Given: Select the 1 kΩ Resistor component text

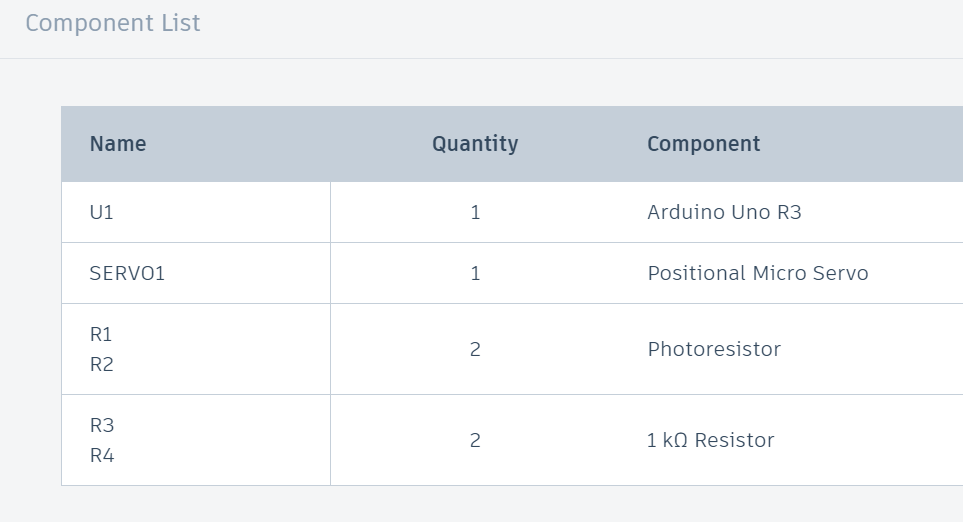Looking at the screenshot, I should click(x=711, y=440).
